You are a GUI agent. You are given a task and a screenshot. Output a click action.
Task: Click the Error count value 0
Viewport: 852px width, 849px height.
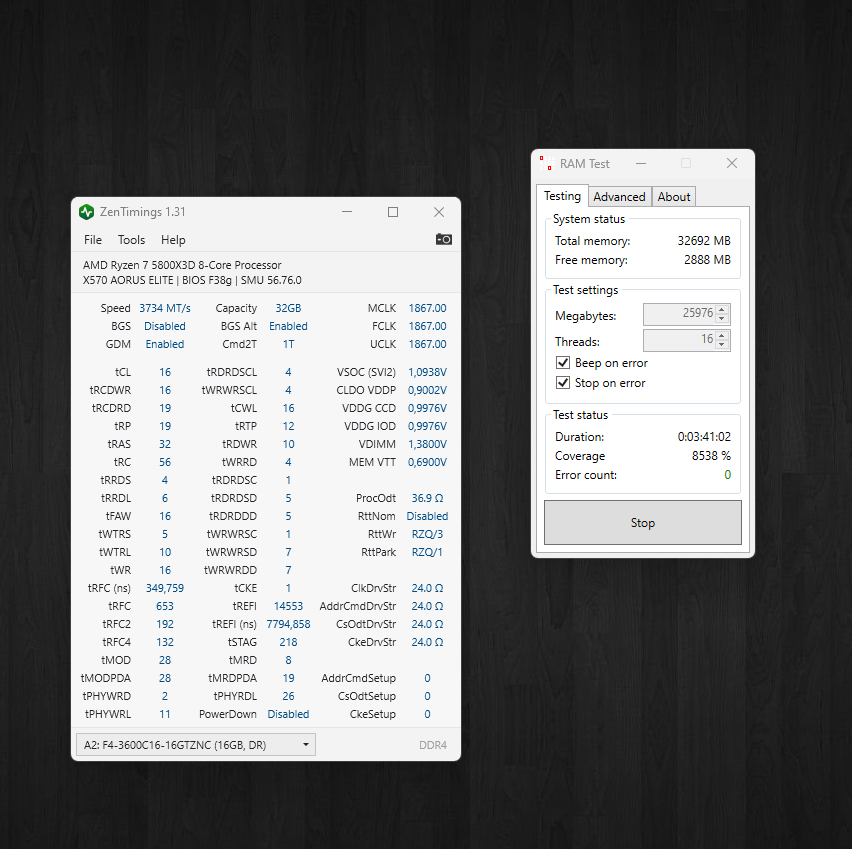click(728, 475)
